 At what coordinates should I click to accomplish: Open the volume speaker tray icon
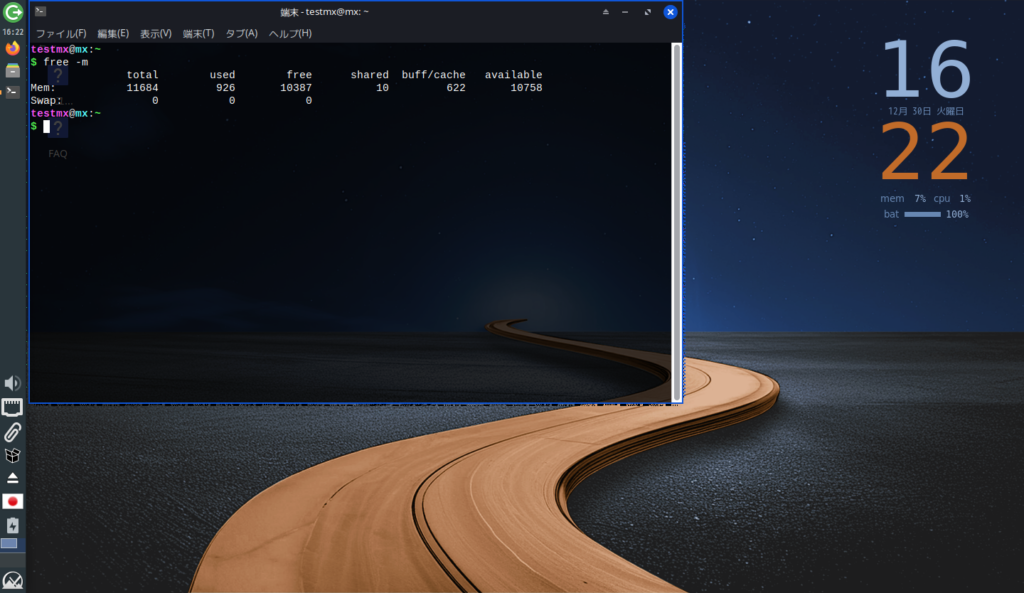tap(13, 383)
